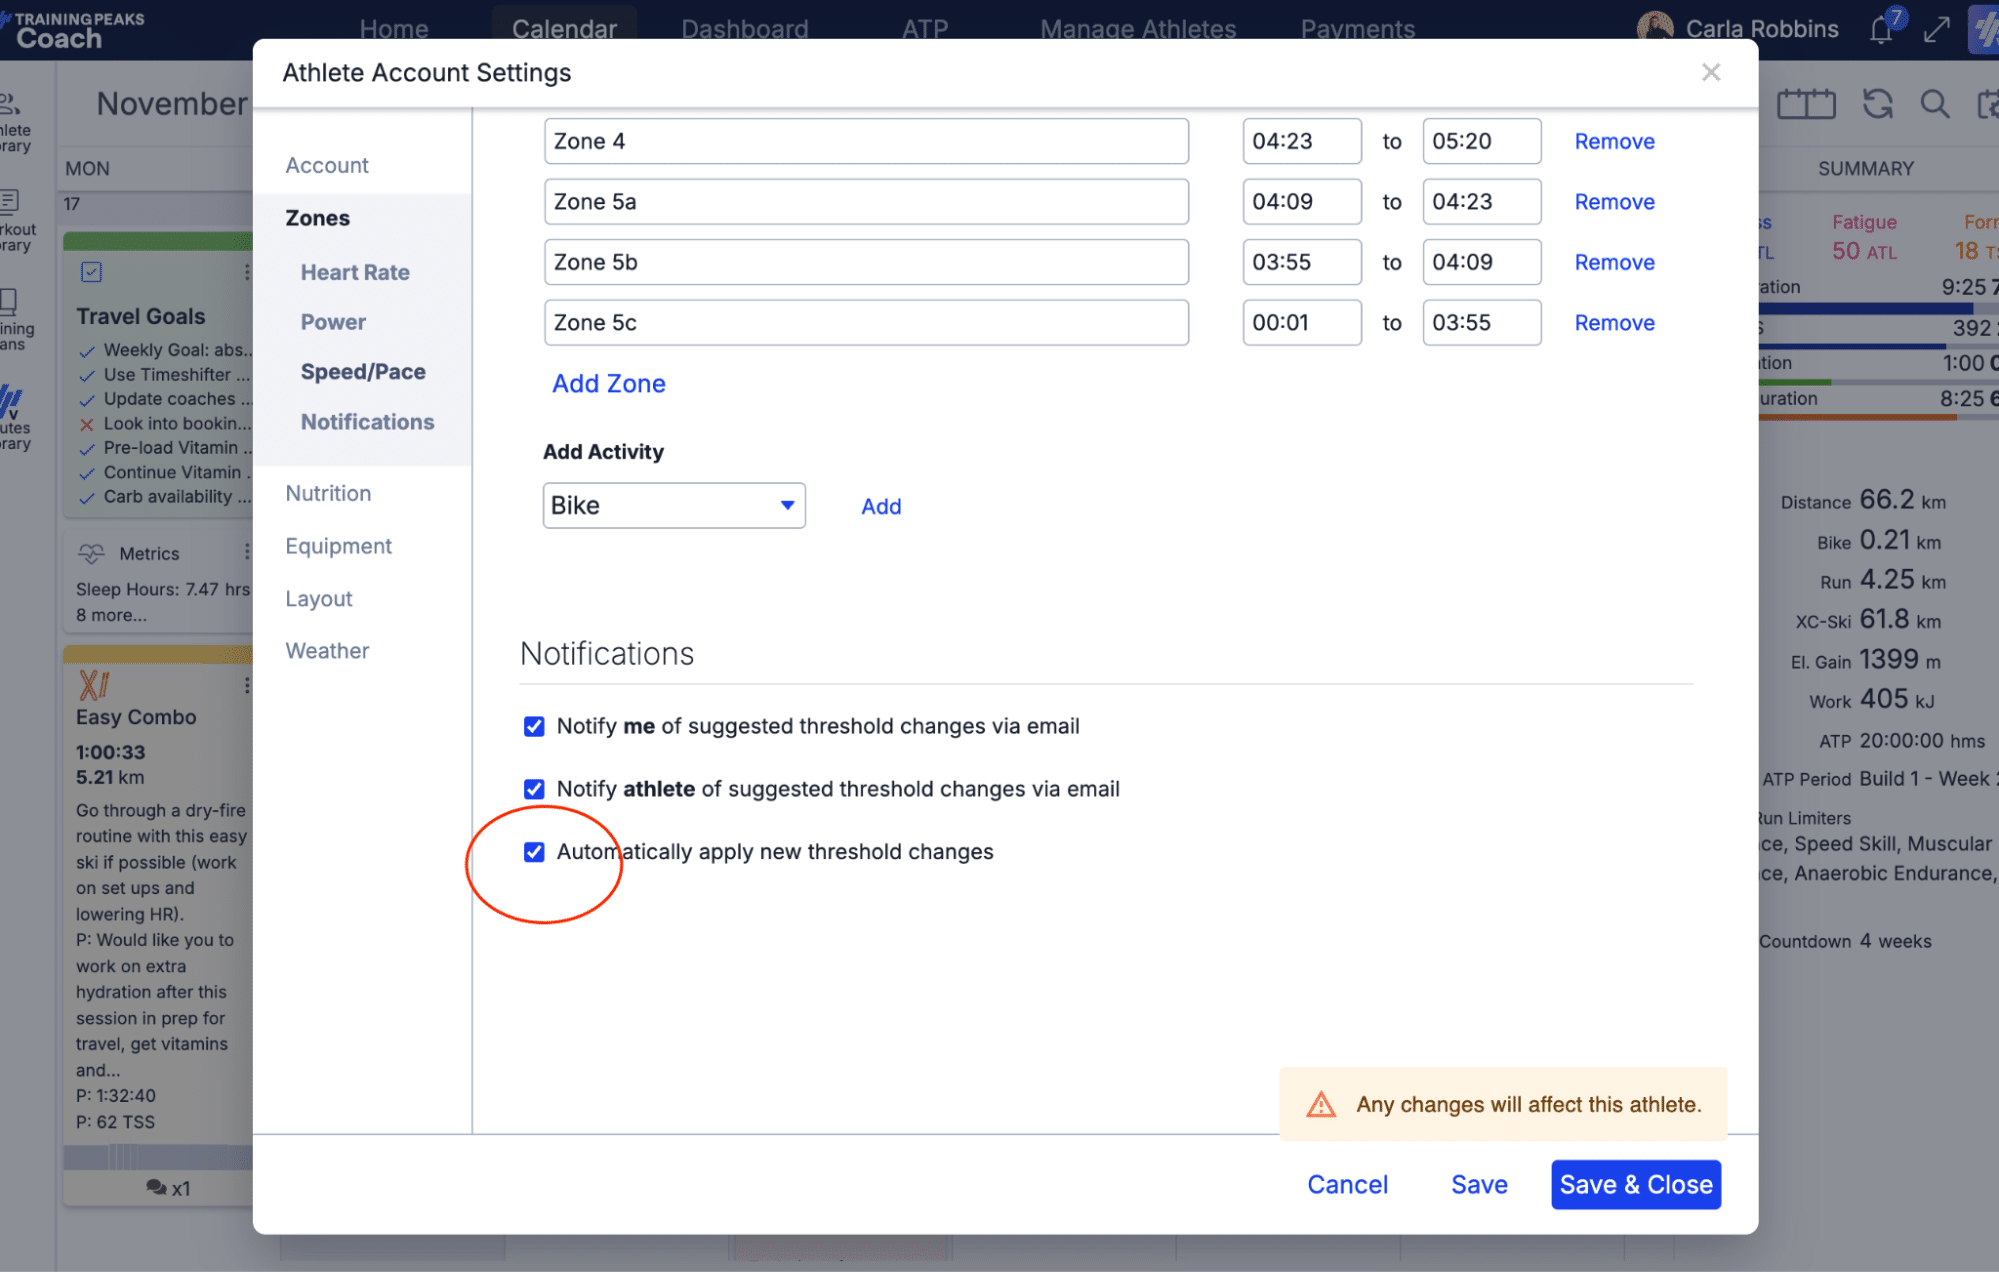Edit Zone 4 start pace 04:23
Screen dimensions: 1999x1272
pyautogui.click(x=1301, y=141)
